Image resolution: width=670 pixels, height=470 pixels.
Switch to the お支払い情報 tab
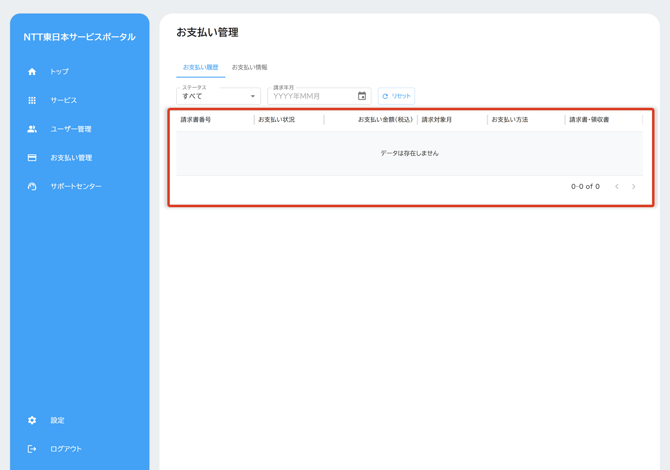point(250,68)
